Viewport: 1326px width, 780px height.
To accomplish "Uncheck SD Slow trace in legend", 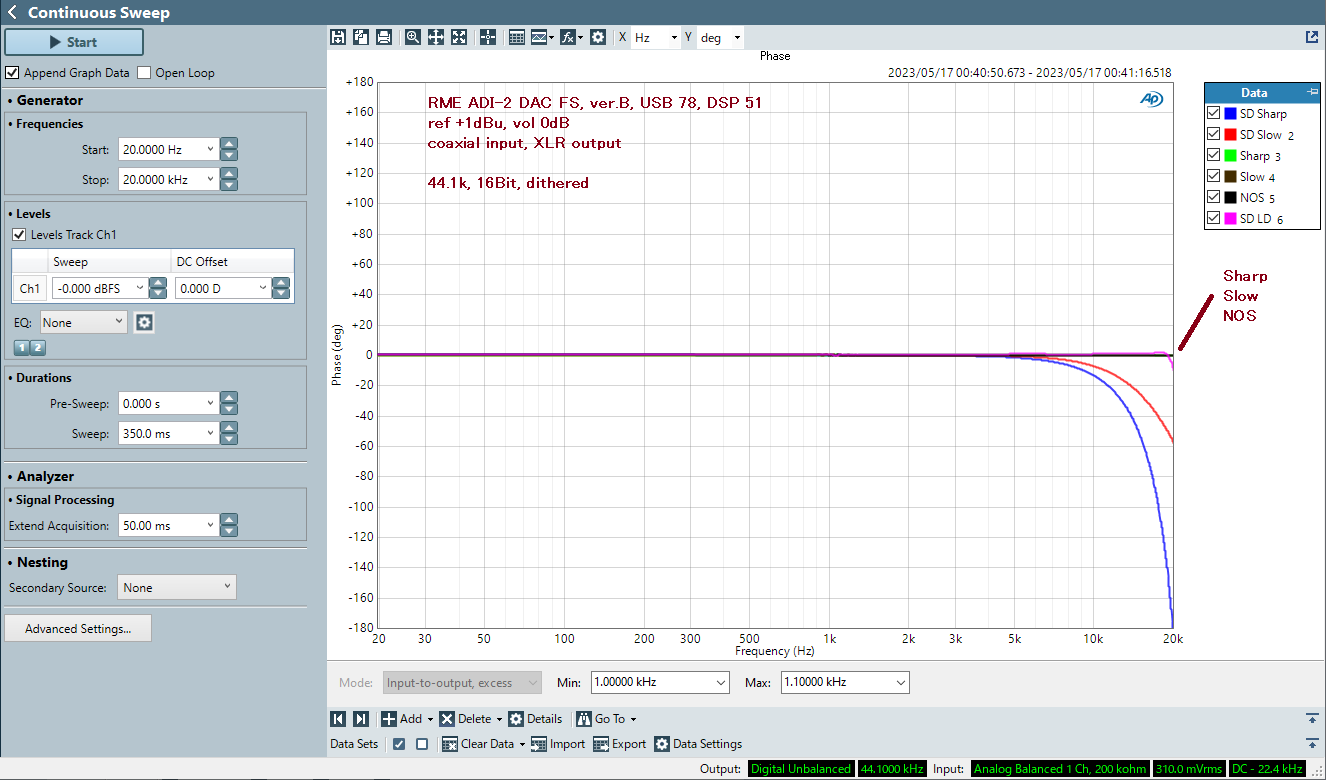I will (1214, 135).
